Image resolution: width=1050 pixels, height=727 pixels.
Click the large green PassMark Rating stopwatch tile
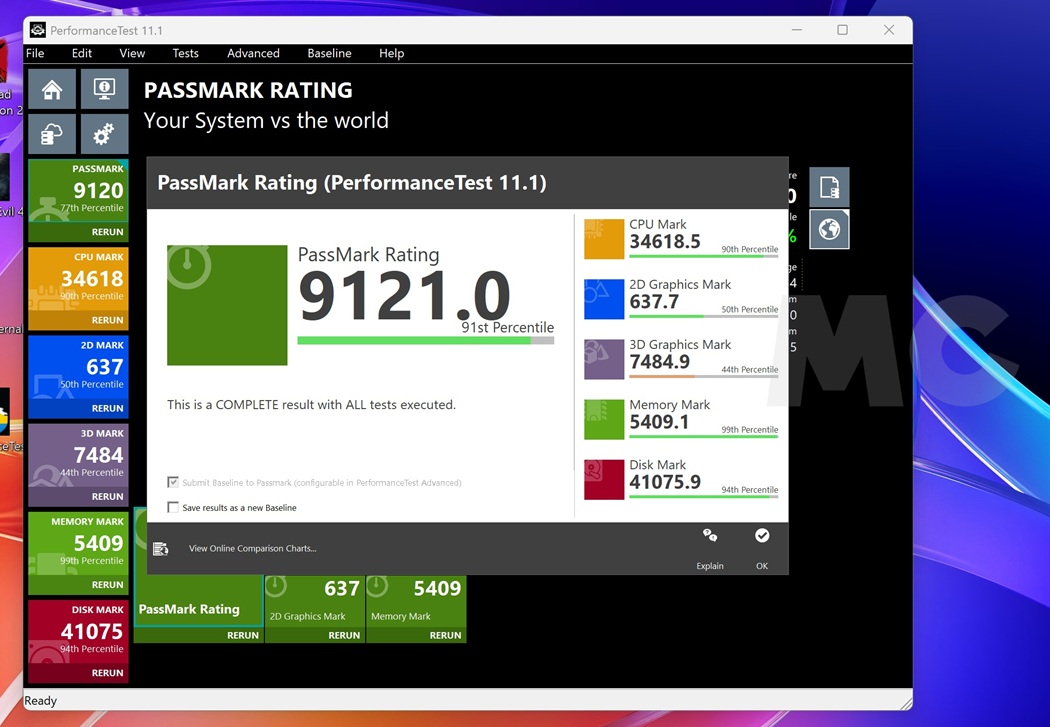pyautogui.click(x=227, y=305)
